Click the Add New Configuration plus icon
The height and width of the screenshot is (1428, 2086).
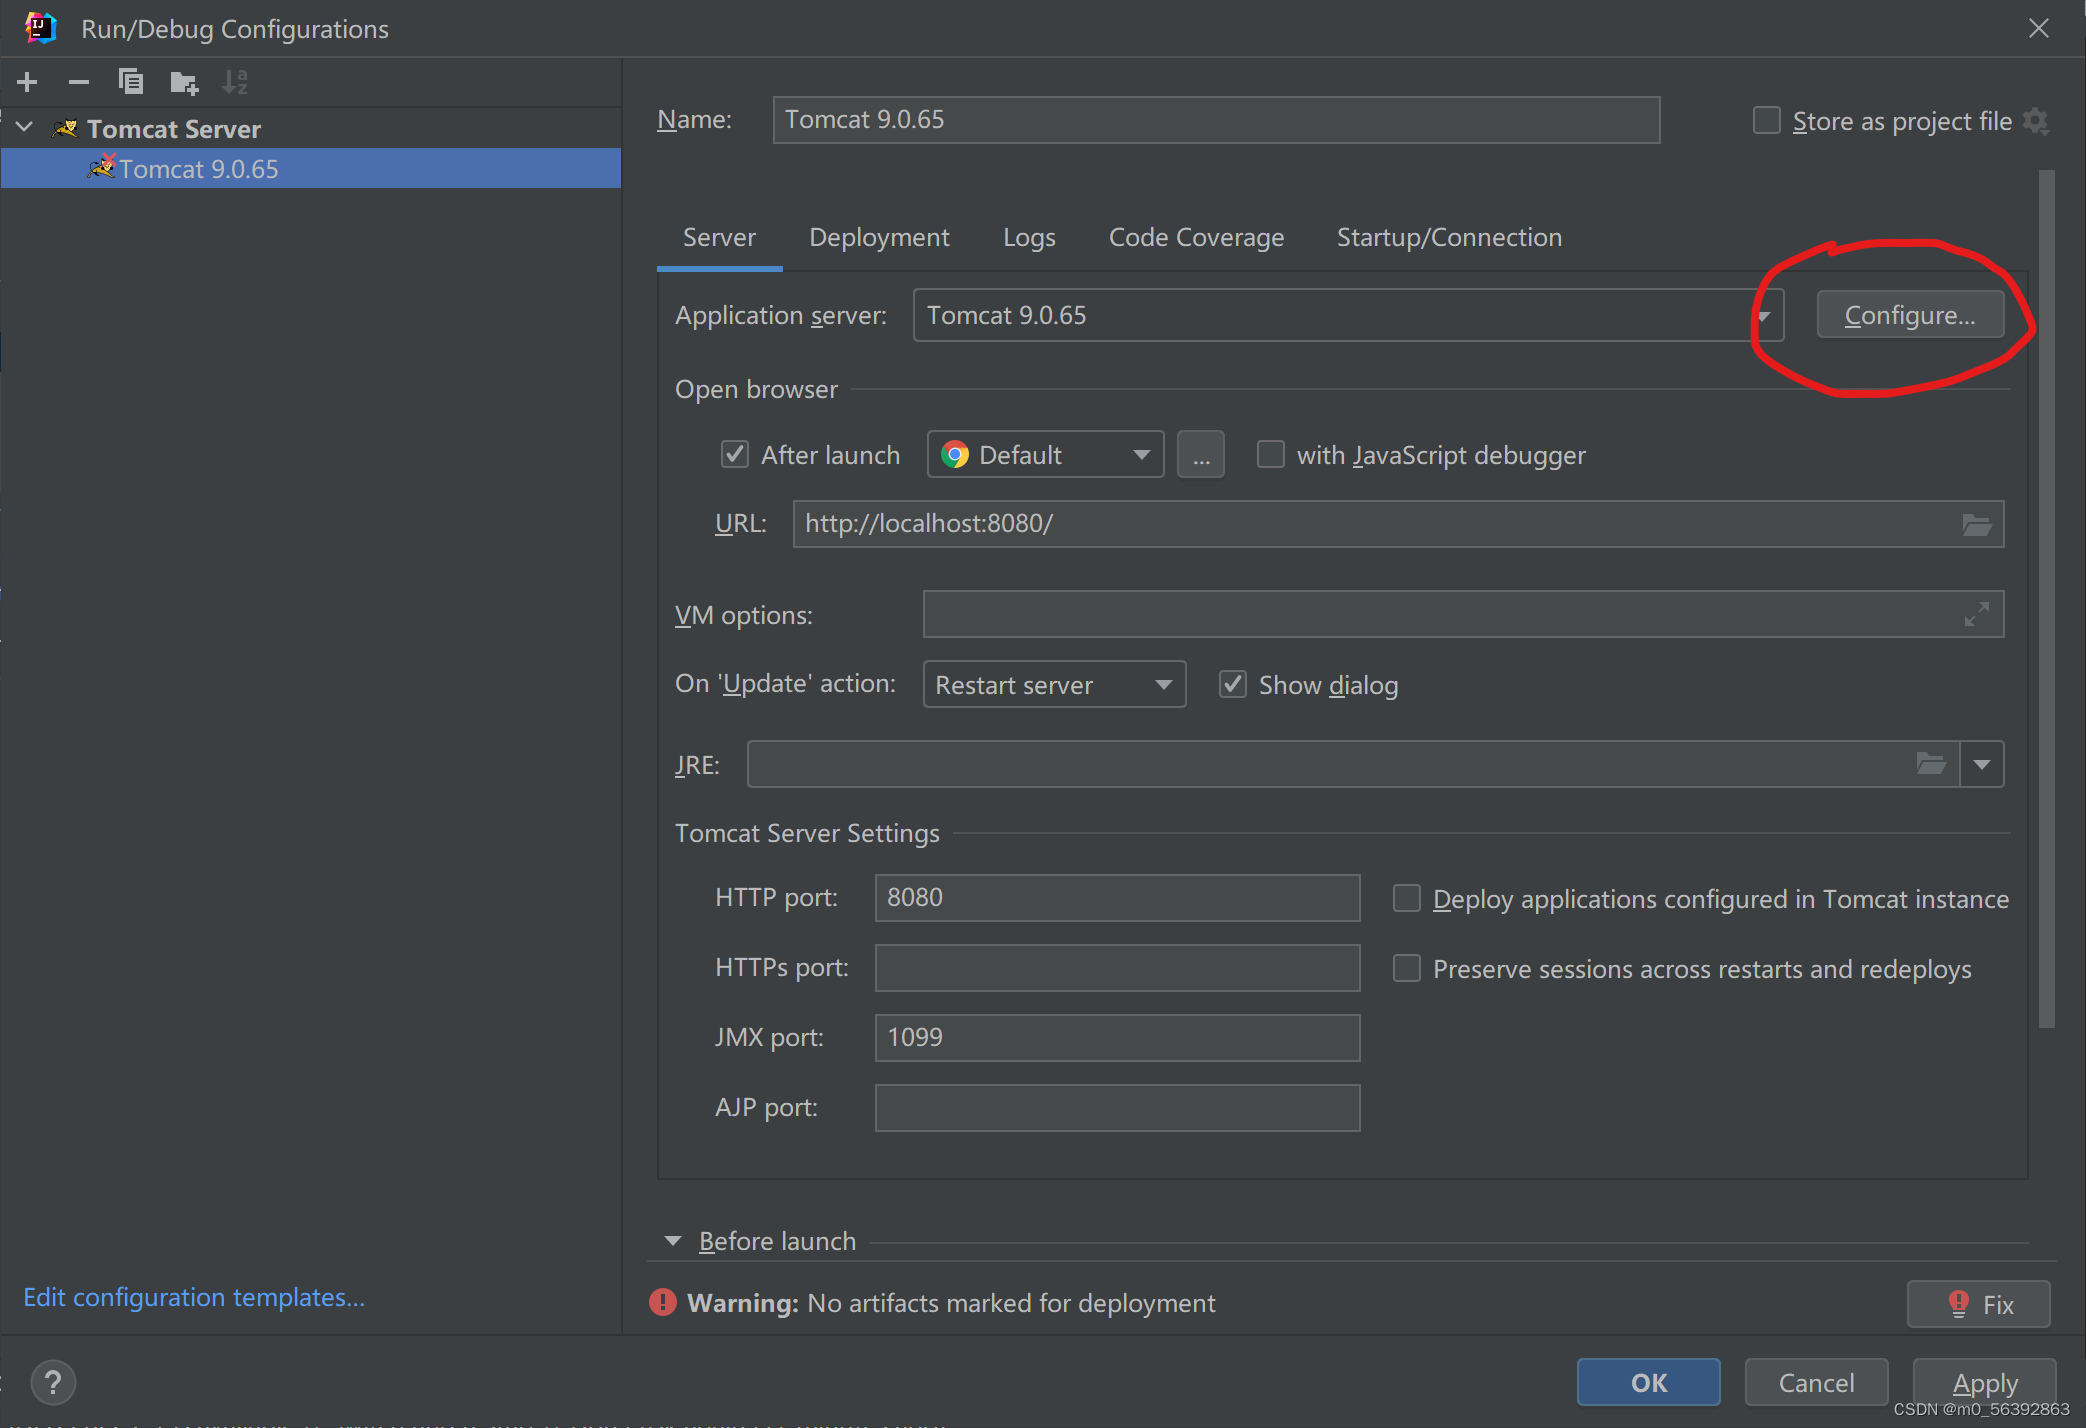(27, 82)
